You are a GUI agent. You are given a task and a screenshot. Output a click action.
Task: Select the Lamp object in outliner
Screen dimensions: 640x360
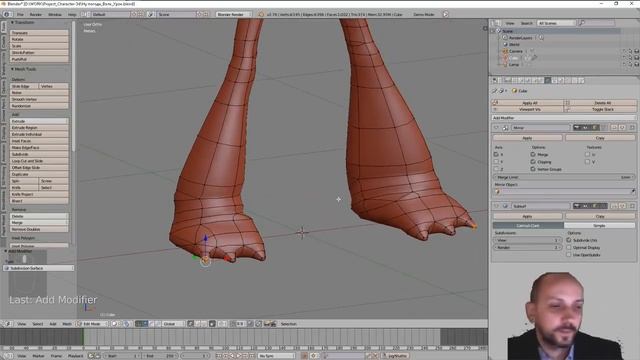pyautogui.click(x=514, y=64)
